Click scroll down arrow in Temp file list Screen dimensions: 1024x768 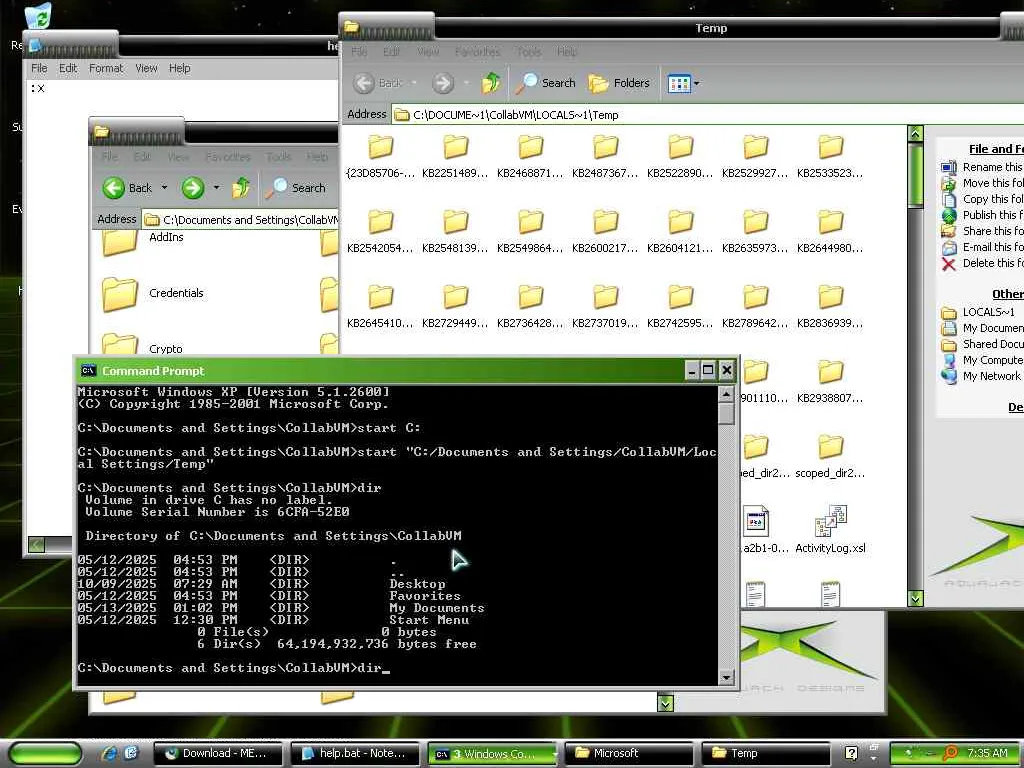point(916,598)
